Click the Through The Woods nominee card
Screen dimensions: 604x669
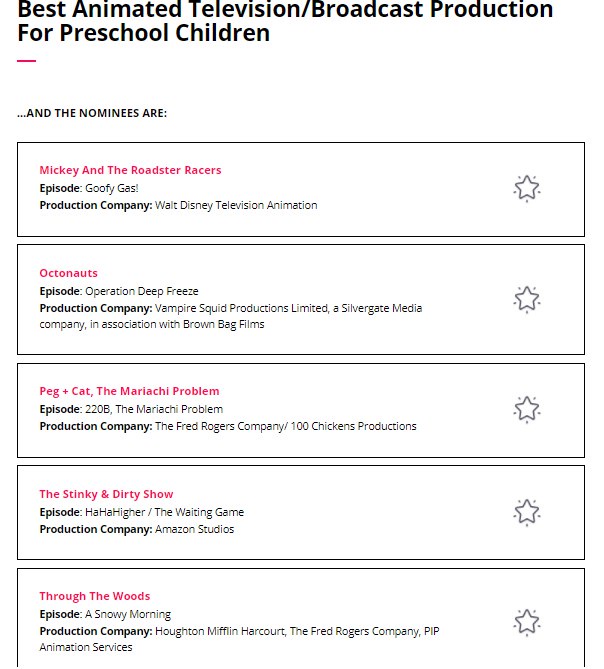coord(301,618)
